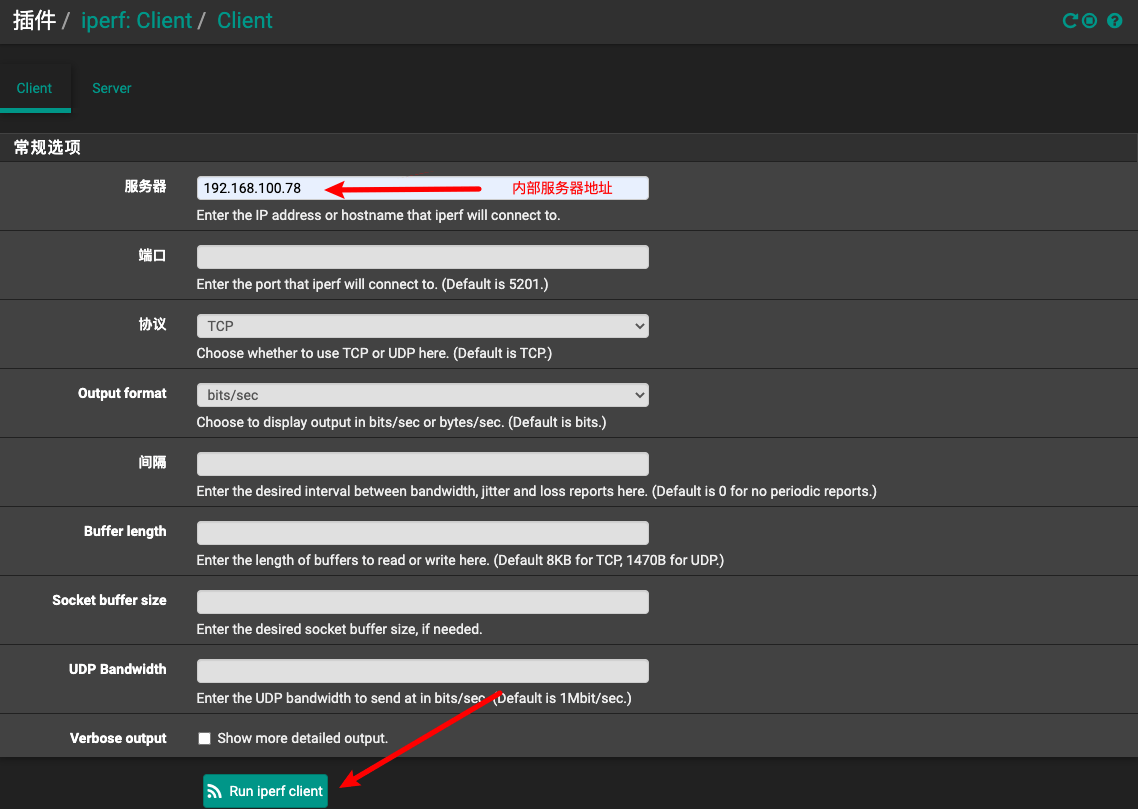Follow the iperf: Client breadcrumb link
1138x809 pixels.
136,21
